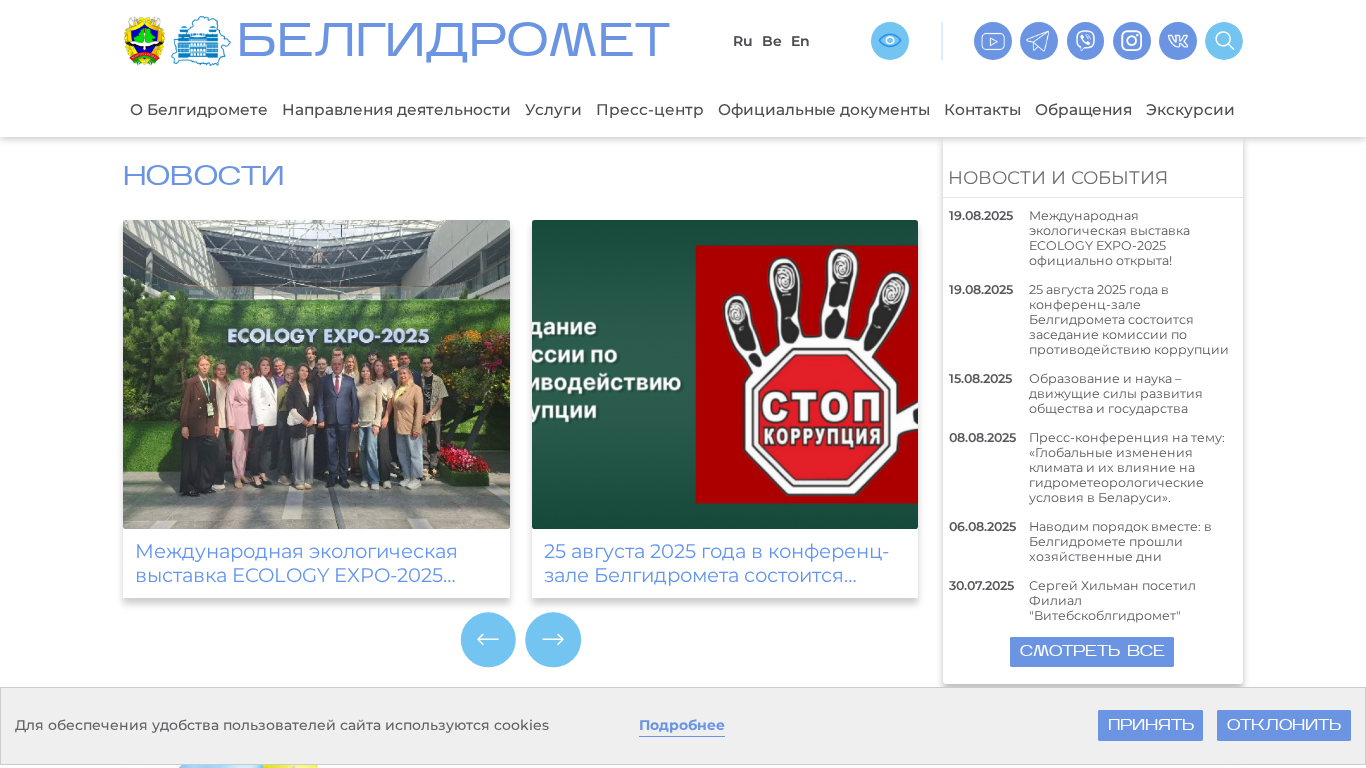This screenshot has height=768, width=1366.
Task: Click the НОВОСТИ section heading
Action: [x=204, y=176]
